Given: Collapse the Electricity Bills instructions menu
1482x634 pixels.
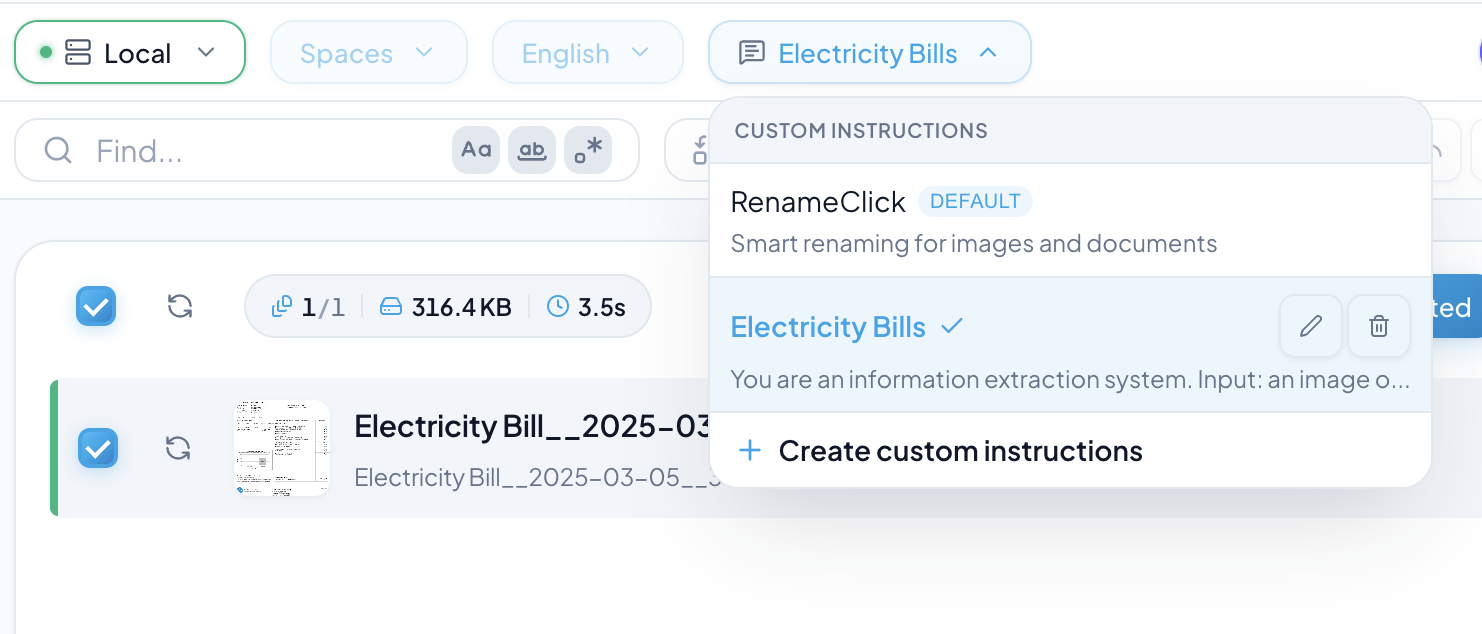Looking at the screenshot, I should pos(988,53).
